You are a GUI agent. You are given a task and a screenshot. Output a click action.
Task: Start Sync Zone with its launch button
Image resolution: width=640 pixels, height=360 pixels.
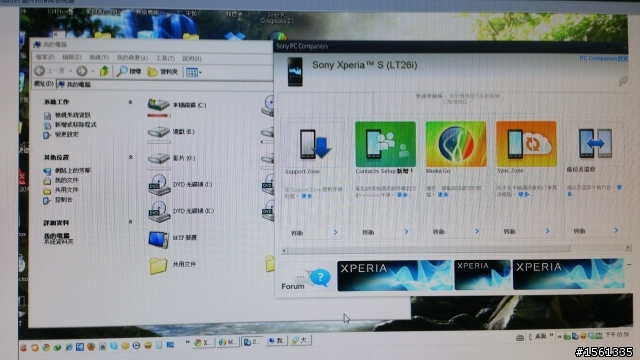(526, 231)
